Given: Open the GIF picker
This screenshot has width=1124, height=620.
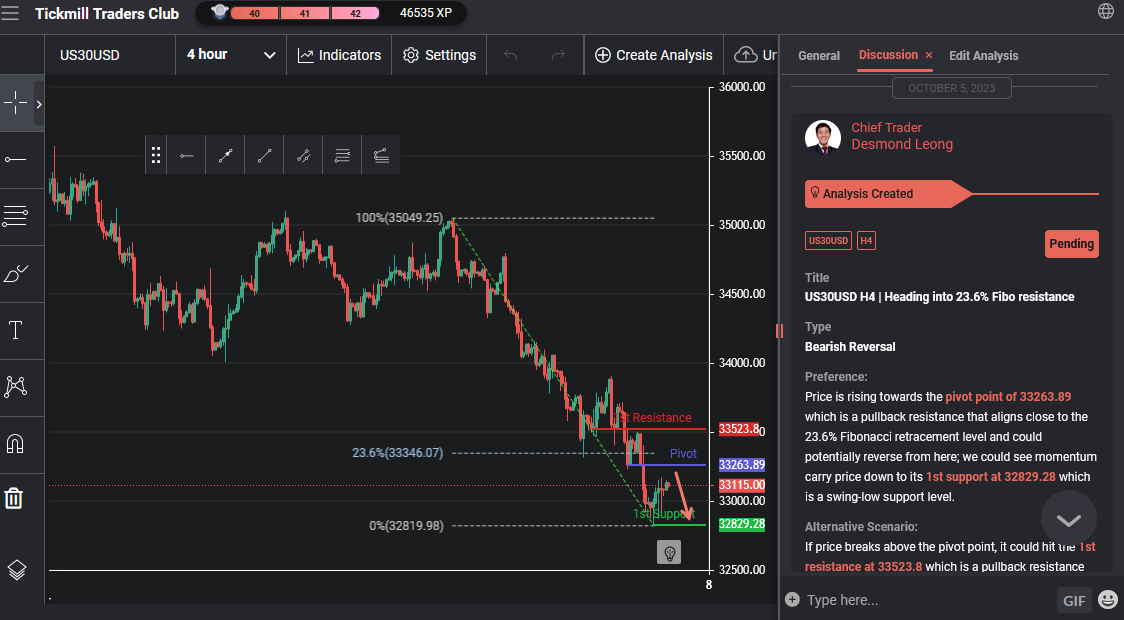Looking at the screenshot, I should coord(1074,601).
